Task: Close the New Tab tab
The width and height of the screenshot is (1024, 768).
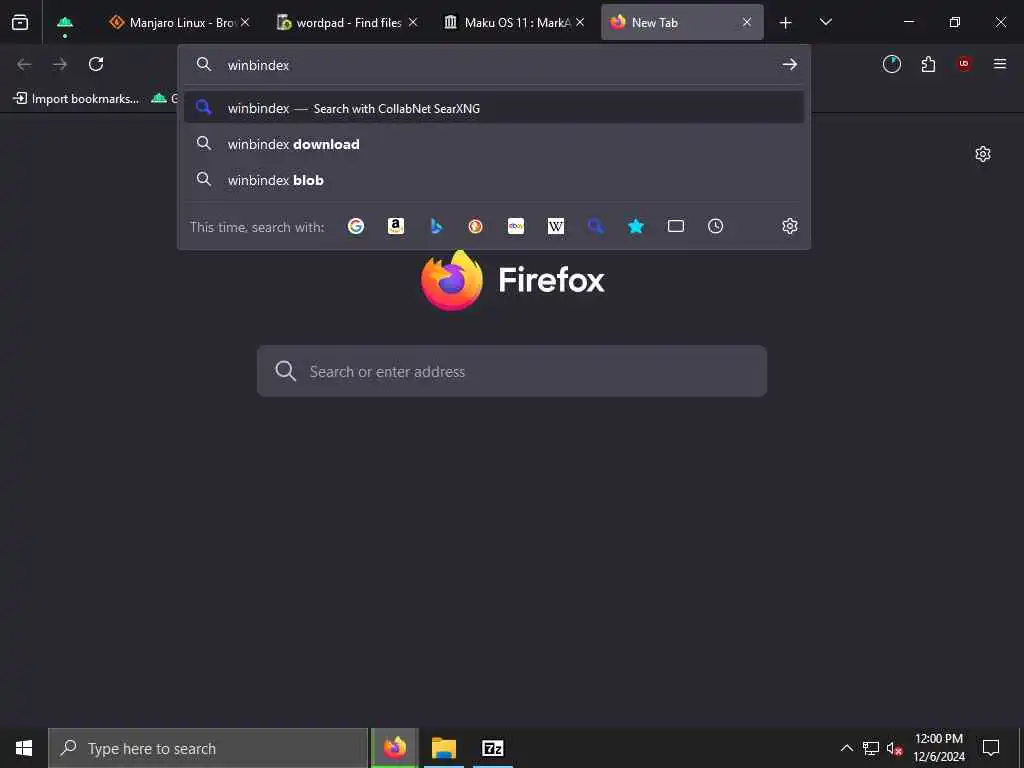Action: pos(747,22)
